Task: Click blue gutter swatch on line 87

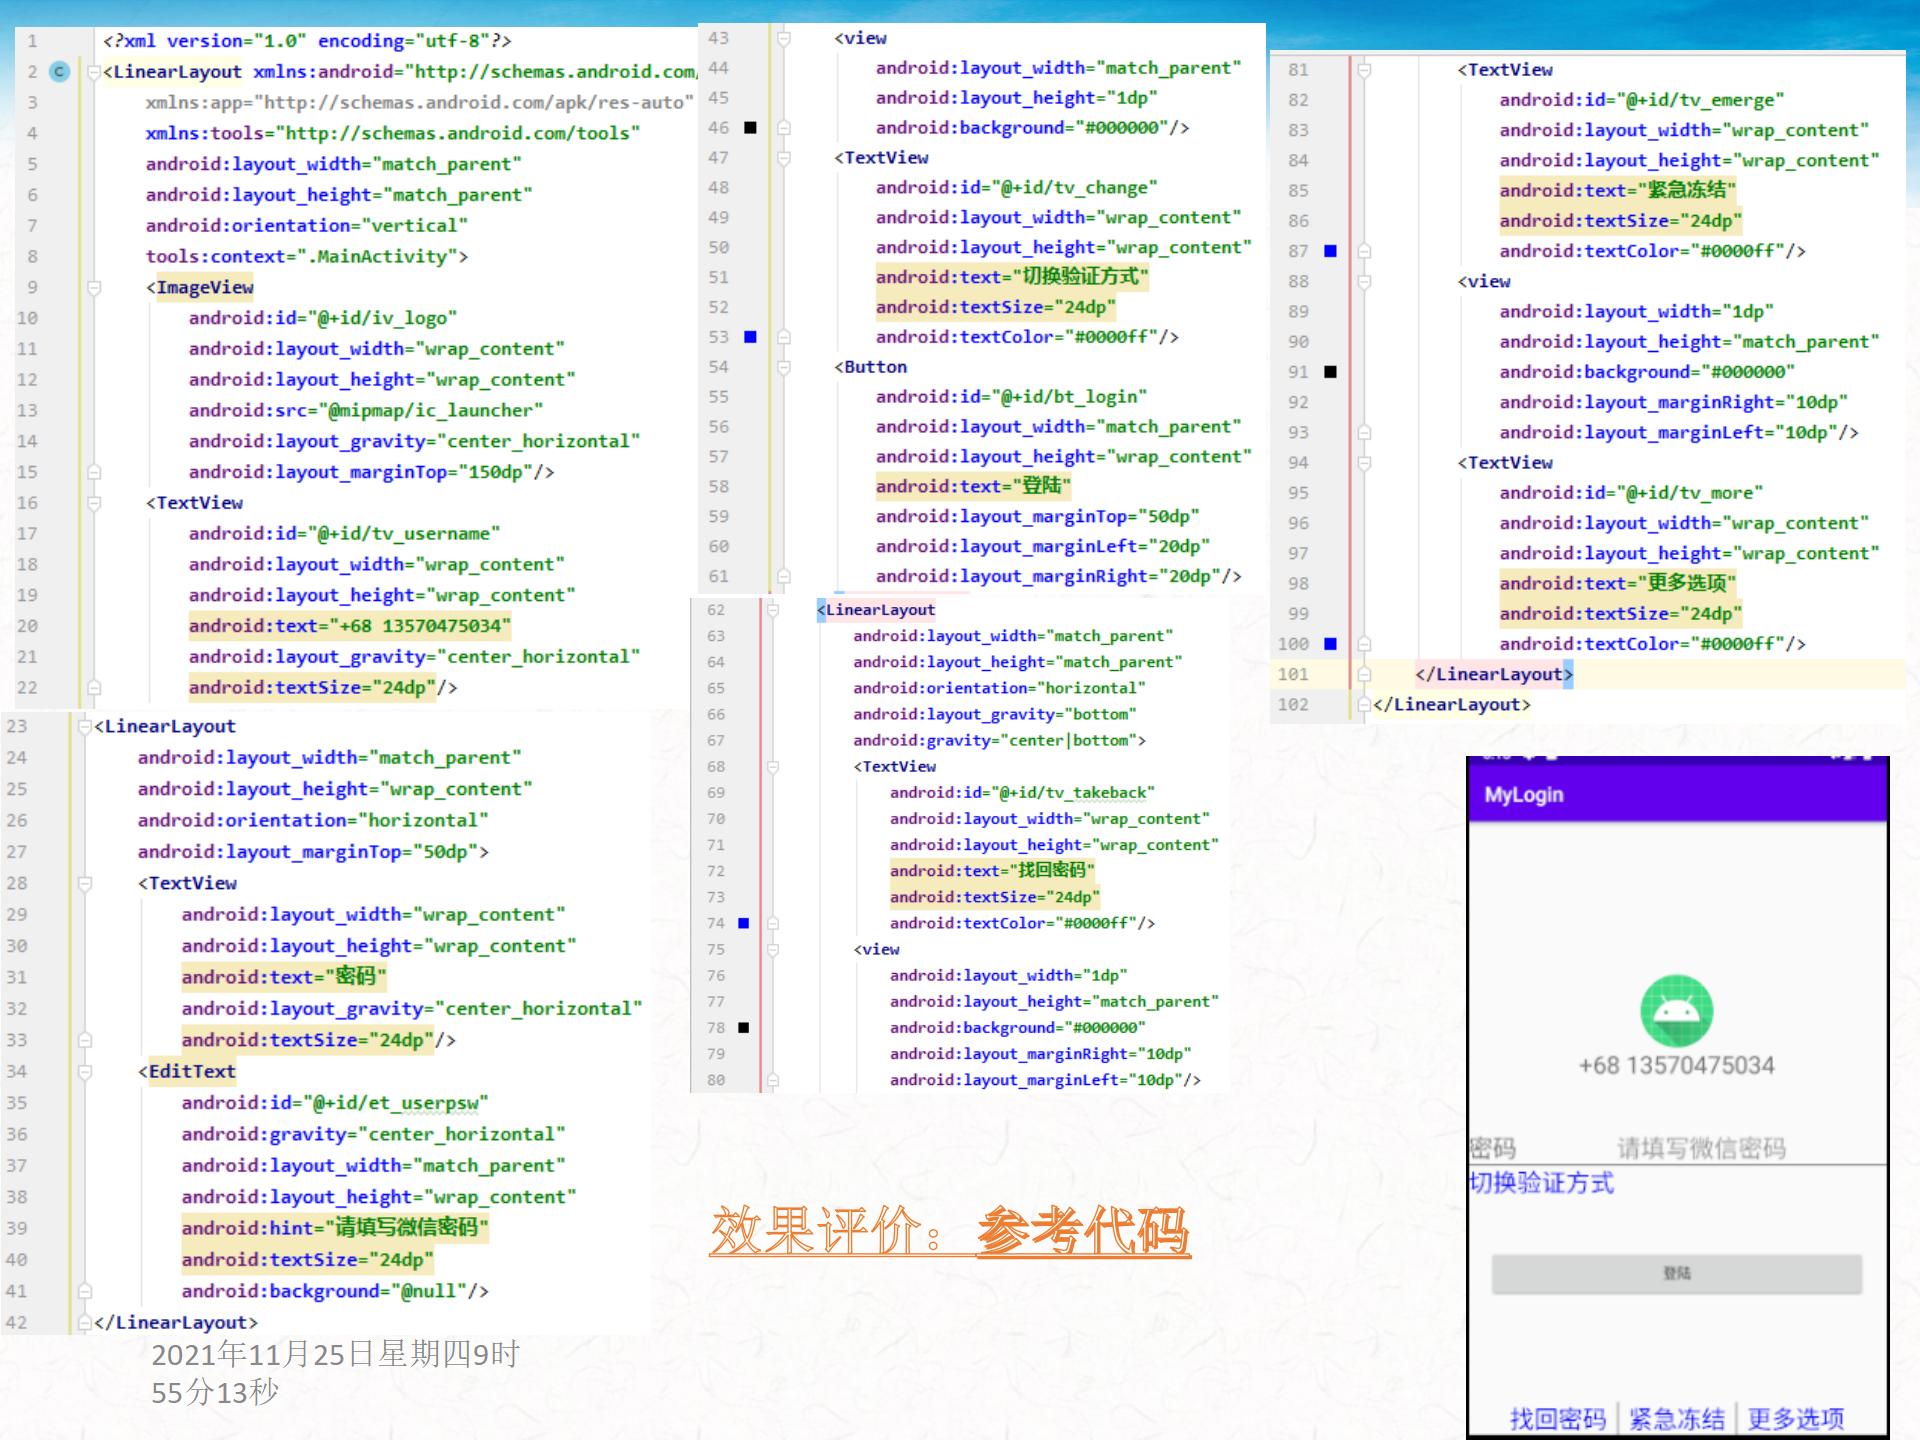Action: [1330, 251]
